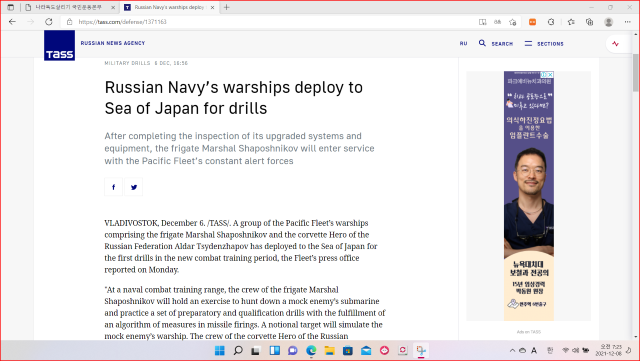This screenshot has height=361, width=640.
Task: Open Chat app from taskbar
Action: tap(293, 350)
